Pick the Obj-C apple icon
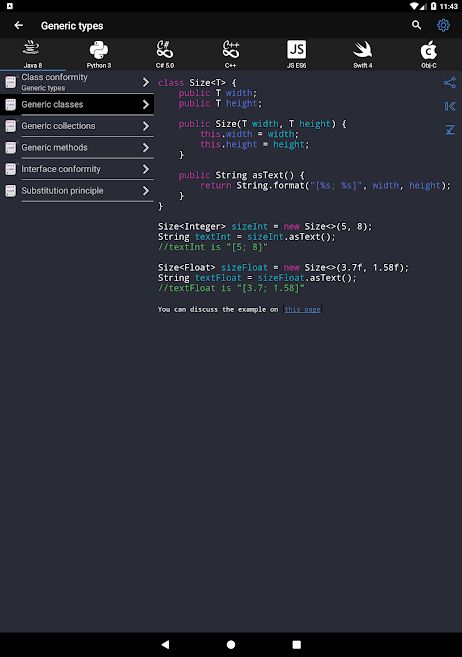The height and width of the screenshot is (657, 462). click(x=428, y=50)
